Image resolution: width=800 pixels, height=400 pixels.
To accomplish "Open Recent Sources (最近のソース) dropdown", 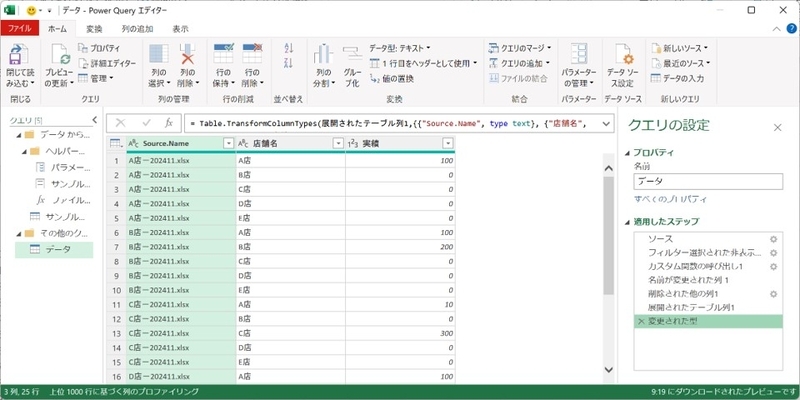I will point(681,63).
